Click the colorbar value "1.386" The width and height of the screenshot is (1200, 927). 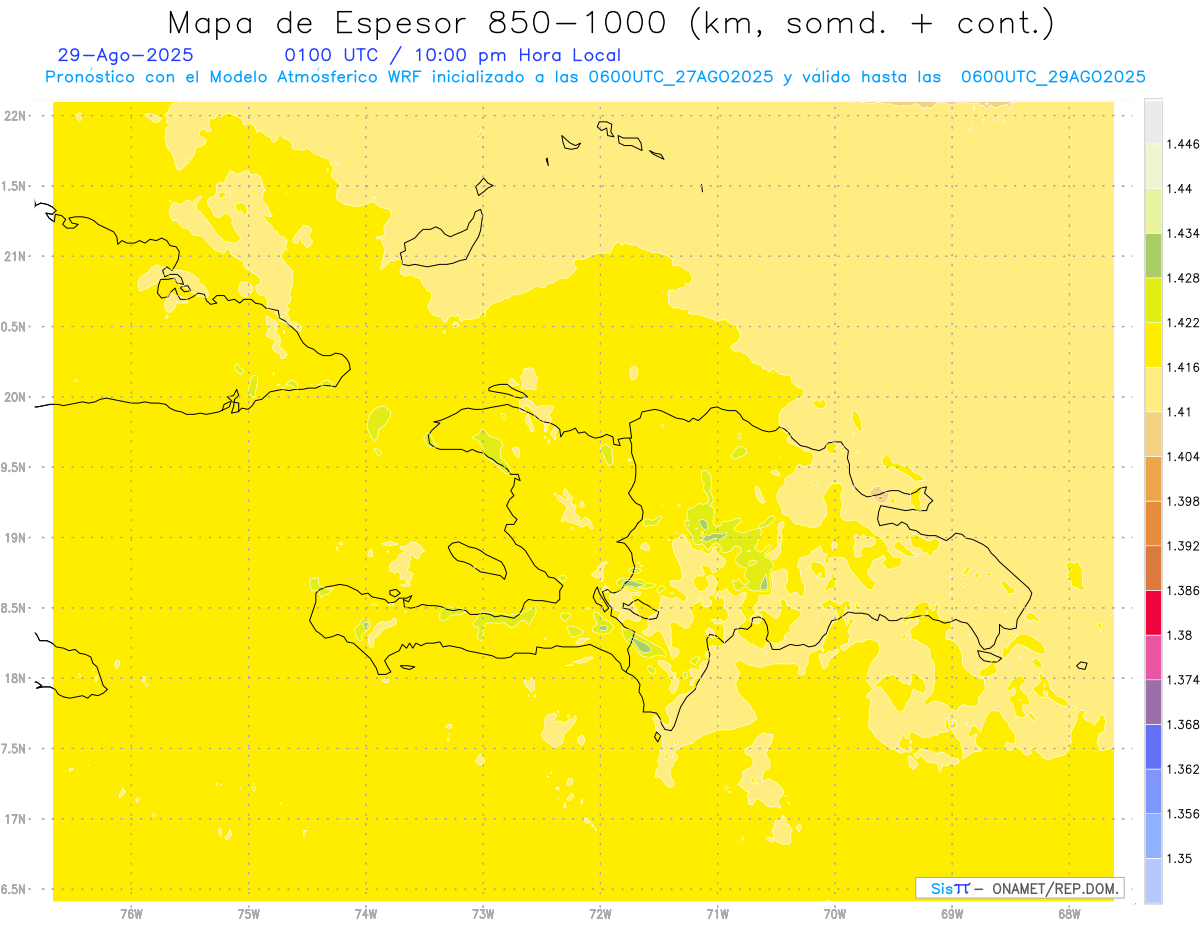pos(1184,591)
